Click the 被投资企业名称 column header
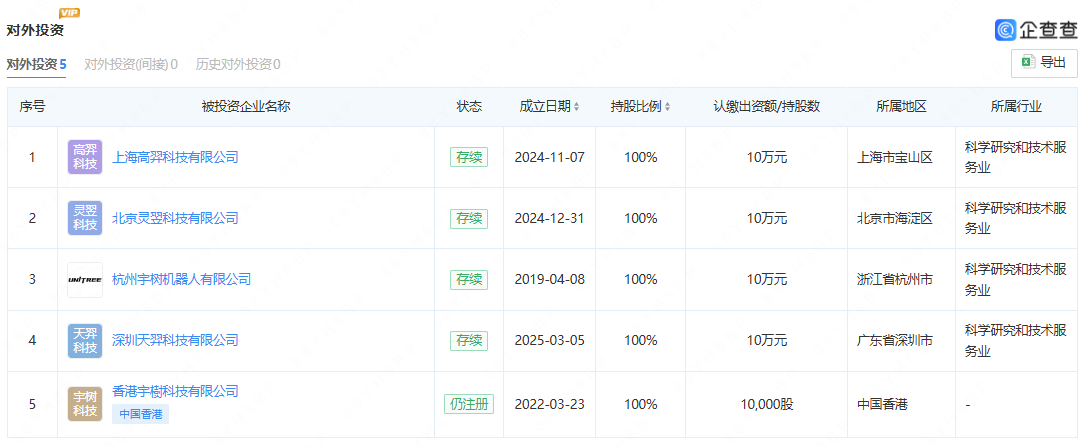Screen dimensions: 1084x447 click(245, 107)
